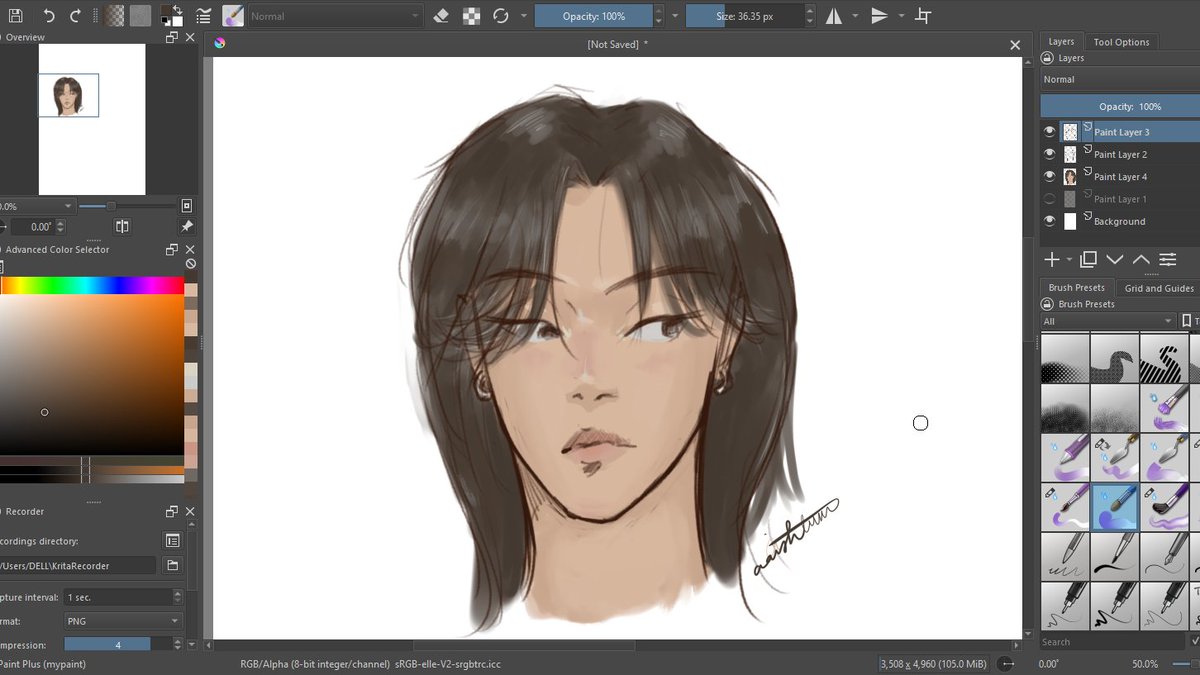
Task: Show the hidden Paint Layer 1
Action: pyautogui.click(x=1049, y=199)
